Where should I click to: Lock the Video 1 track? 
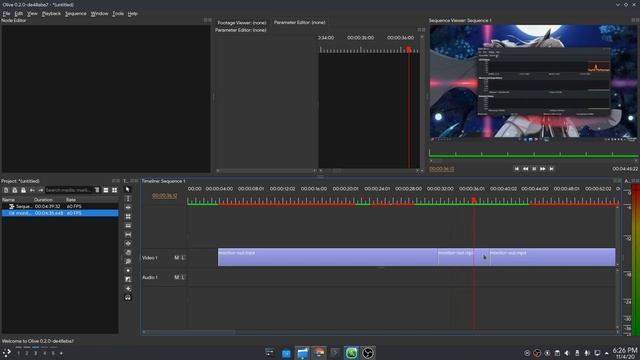point(183,258)
